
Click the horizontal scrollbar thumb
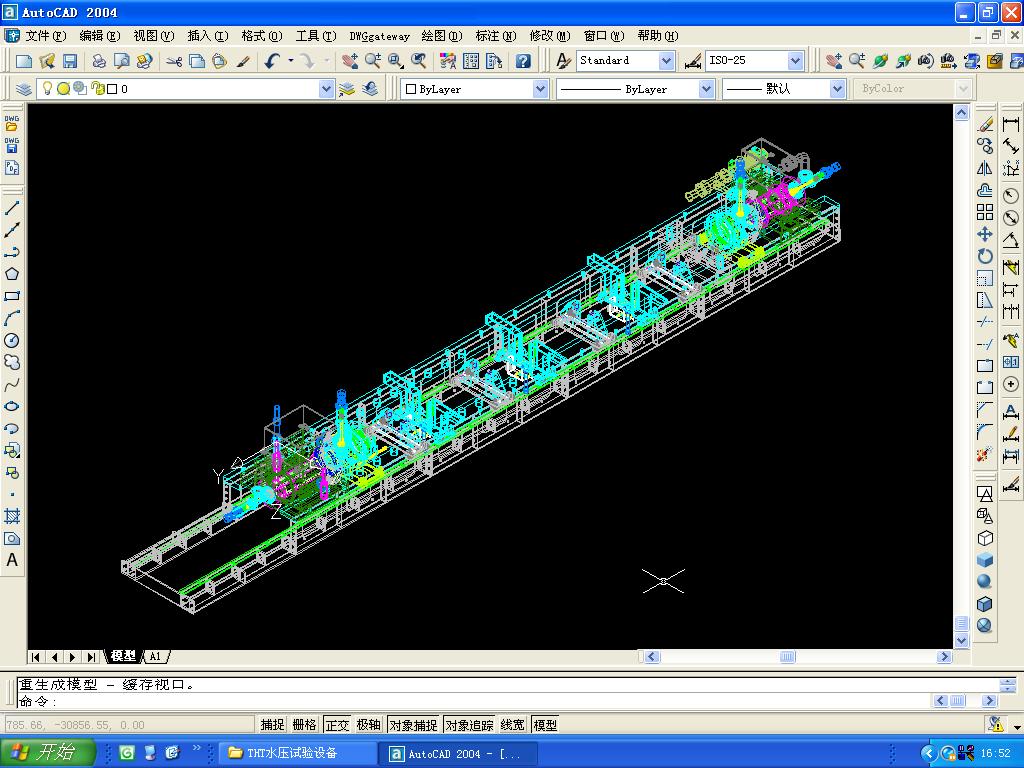point(788,656)
